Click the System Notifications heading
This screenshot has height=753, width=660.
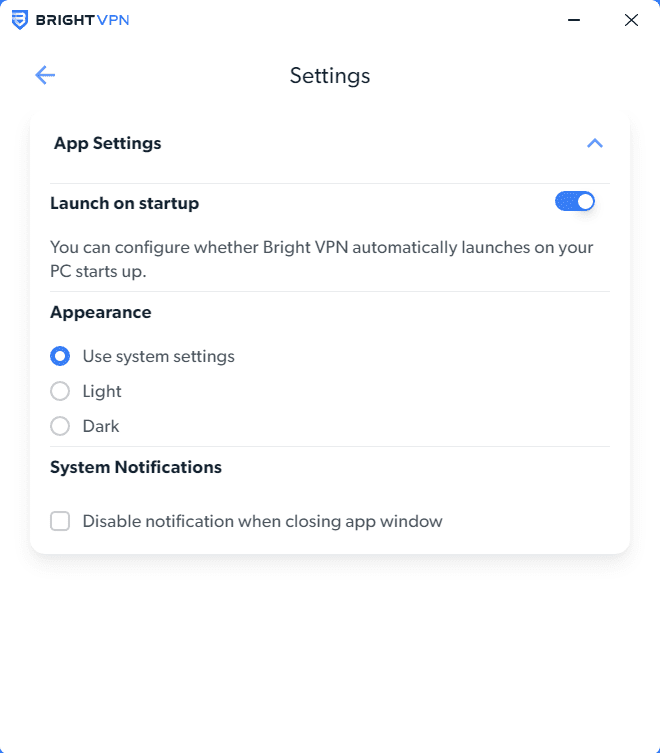pos(136,467)
